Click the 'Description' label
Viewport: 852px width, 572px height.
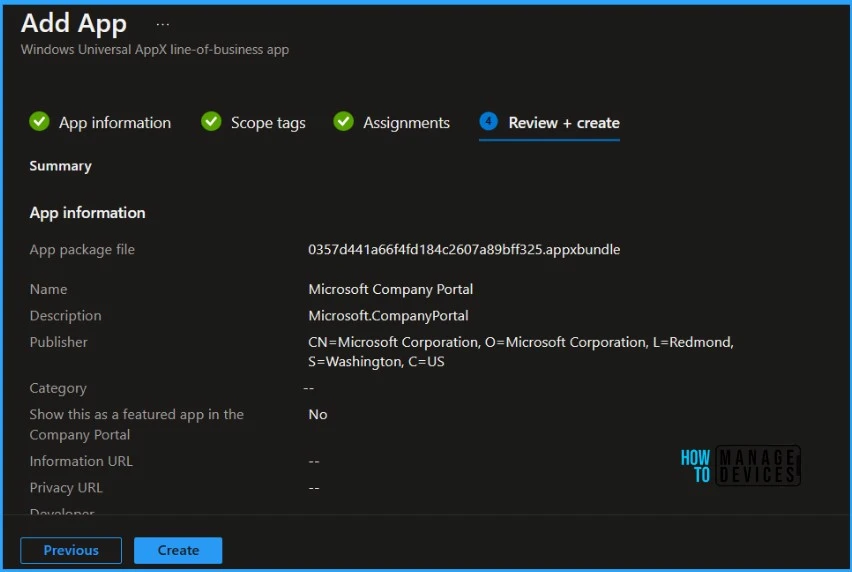coord(65,316)
